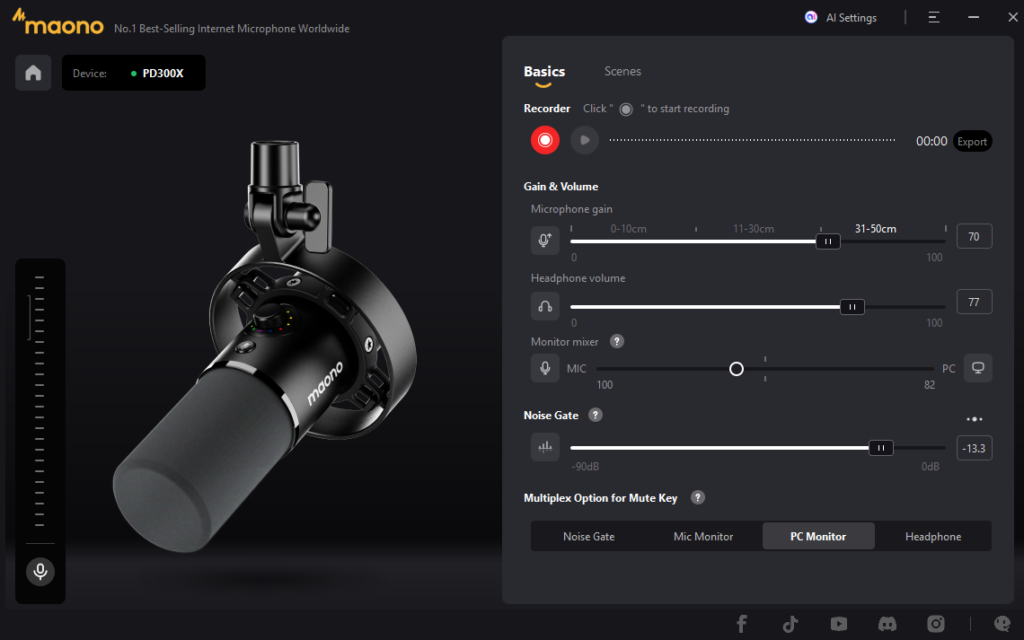Mute the mic using bottom-left microphone button

(x=40, y=571)
